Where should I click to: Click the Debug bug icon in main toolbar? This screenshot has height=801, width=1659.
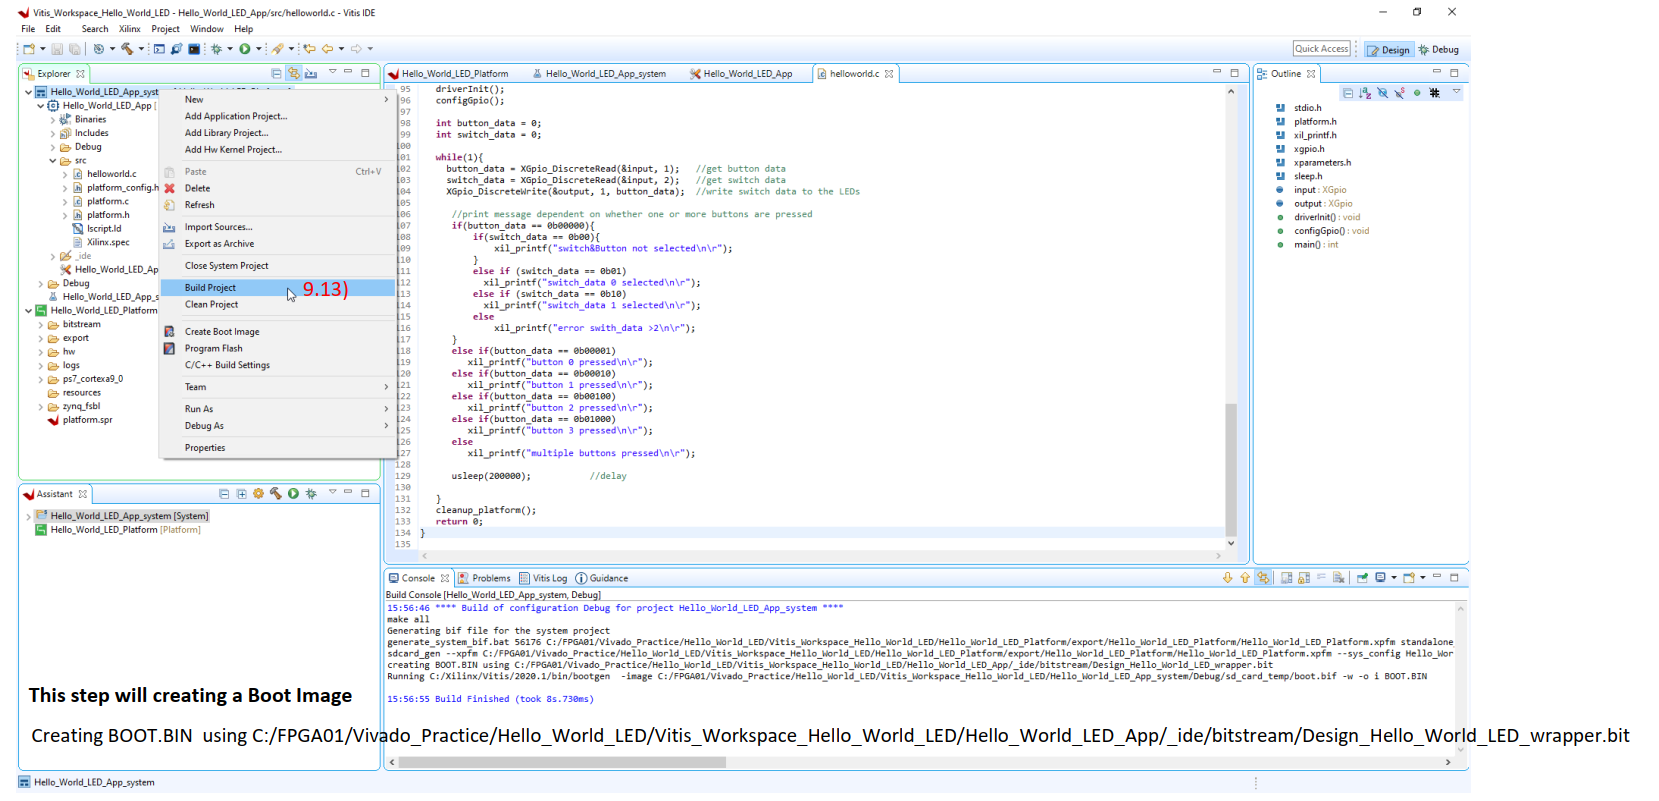[216, 49]
